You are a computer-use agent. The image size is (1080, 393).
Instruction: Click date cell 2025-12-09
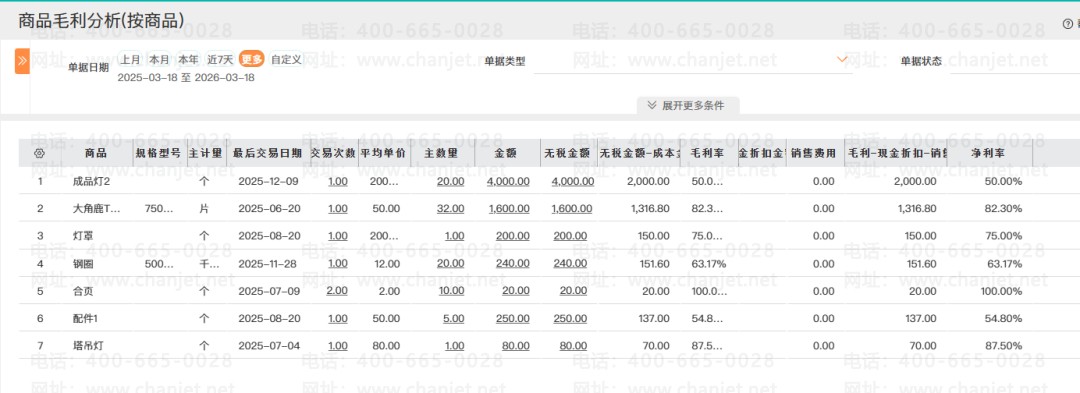269,182
